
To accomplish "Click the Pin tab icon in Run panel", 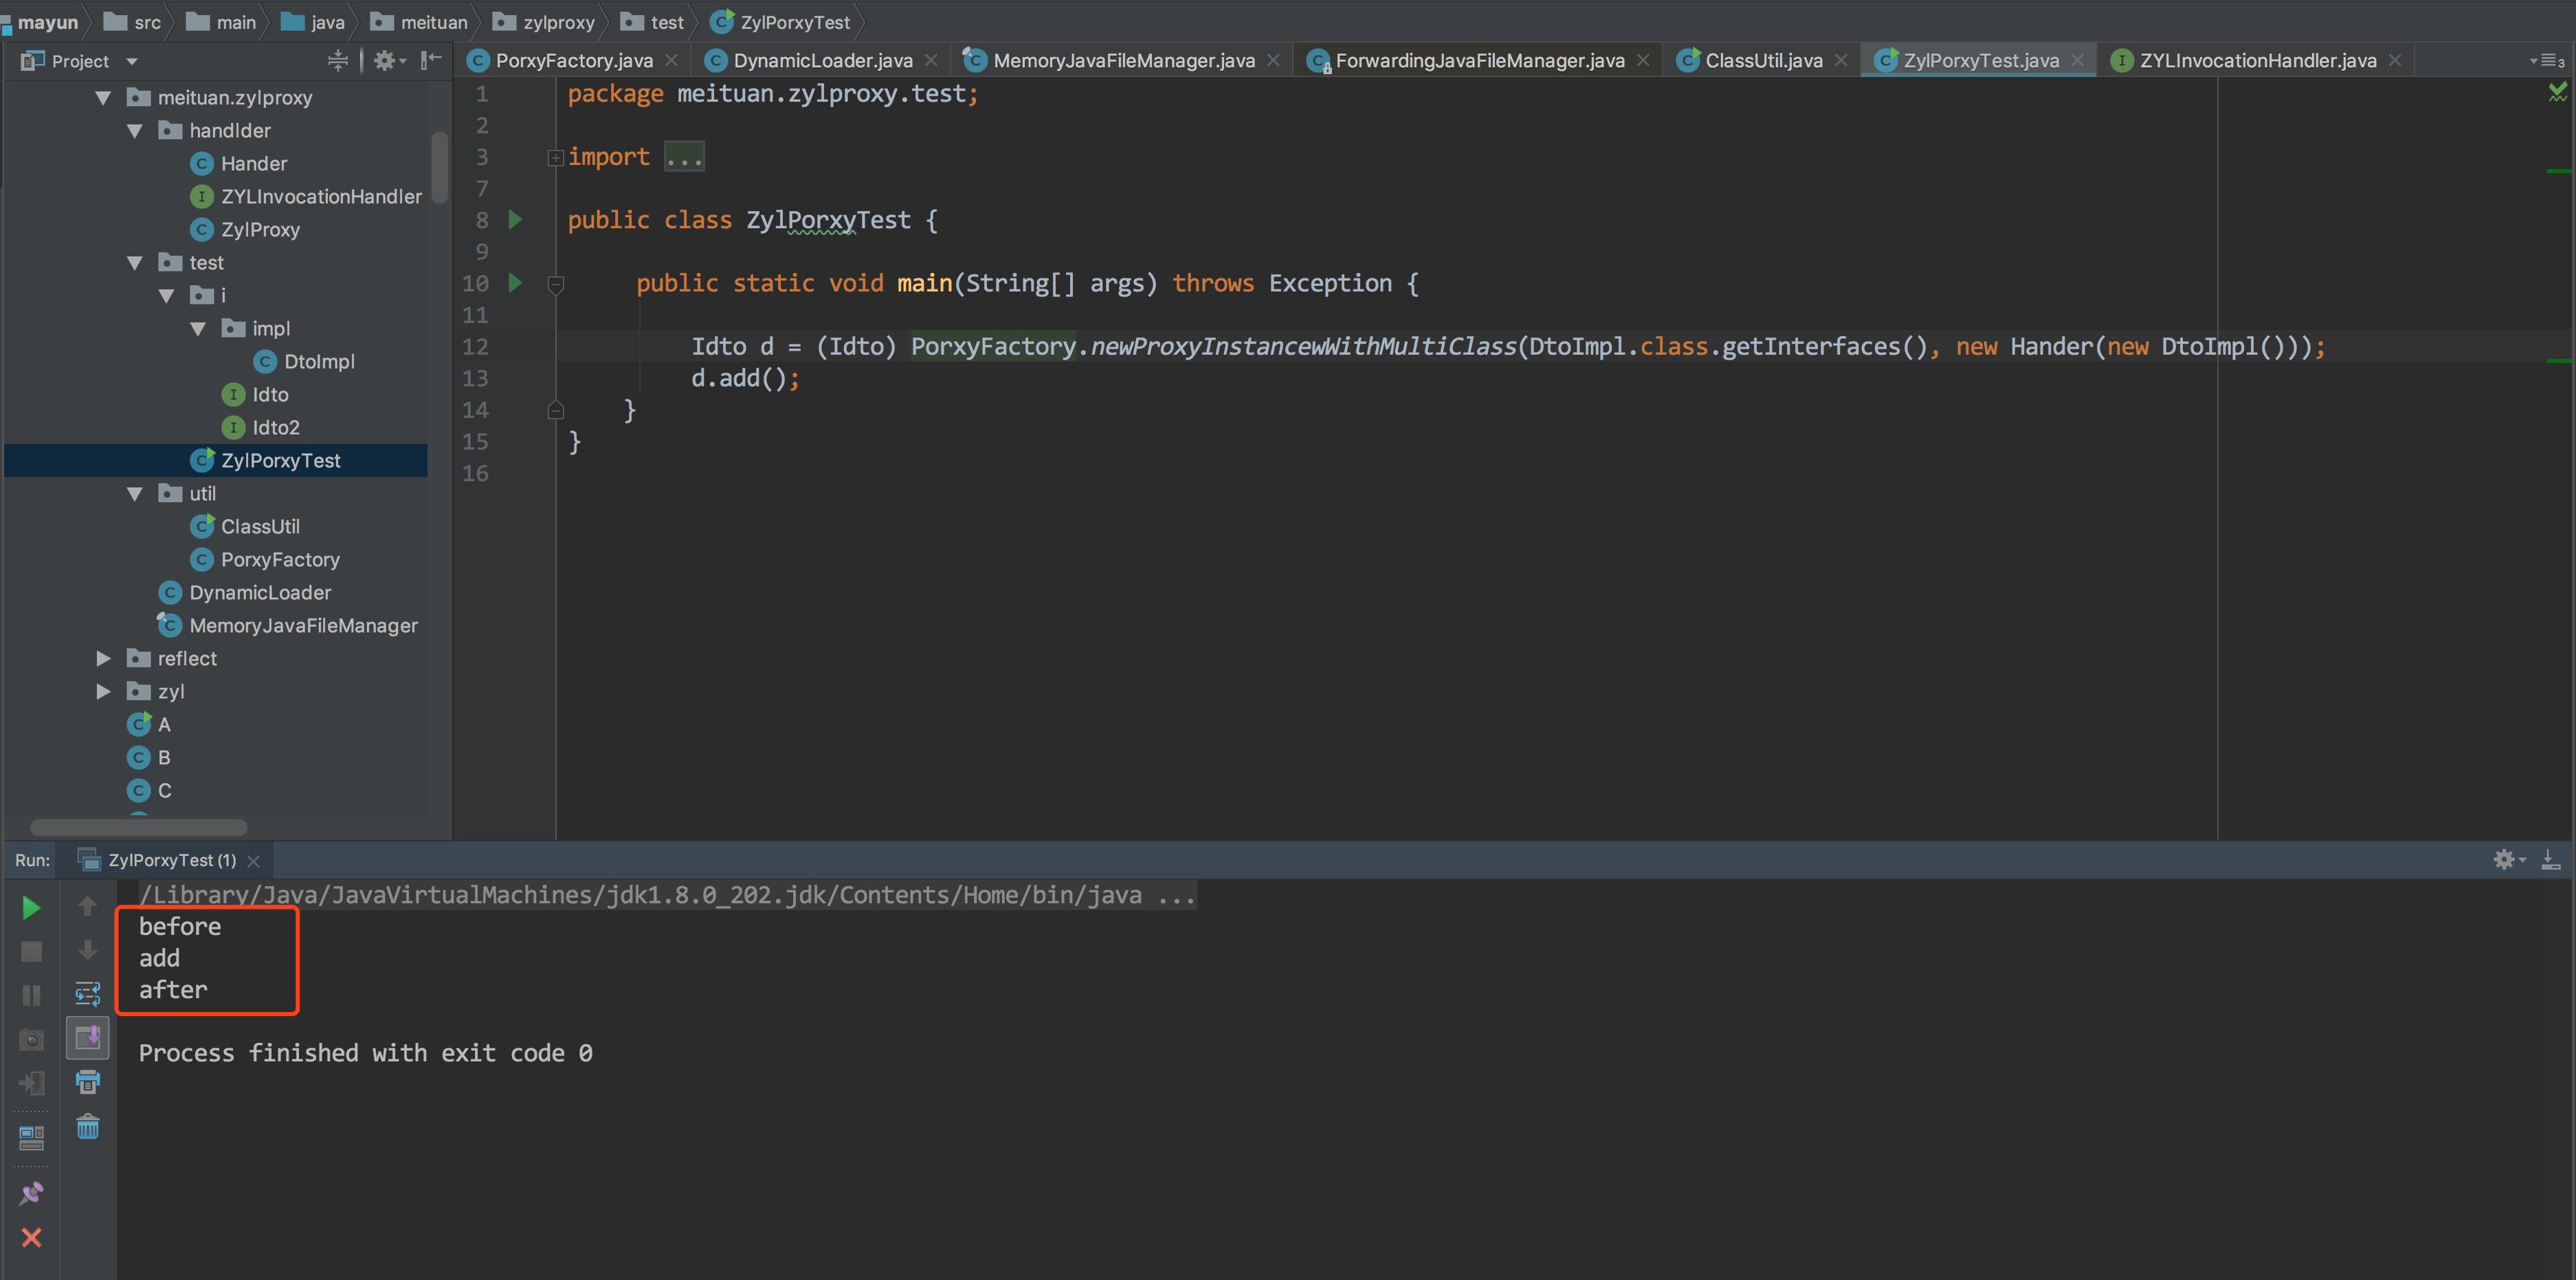I will [31, 1192].
